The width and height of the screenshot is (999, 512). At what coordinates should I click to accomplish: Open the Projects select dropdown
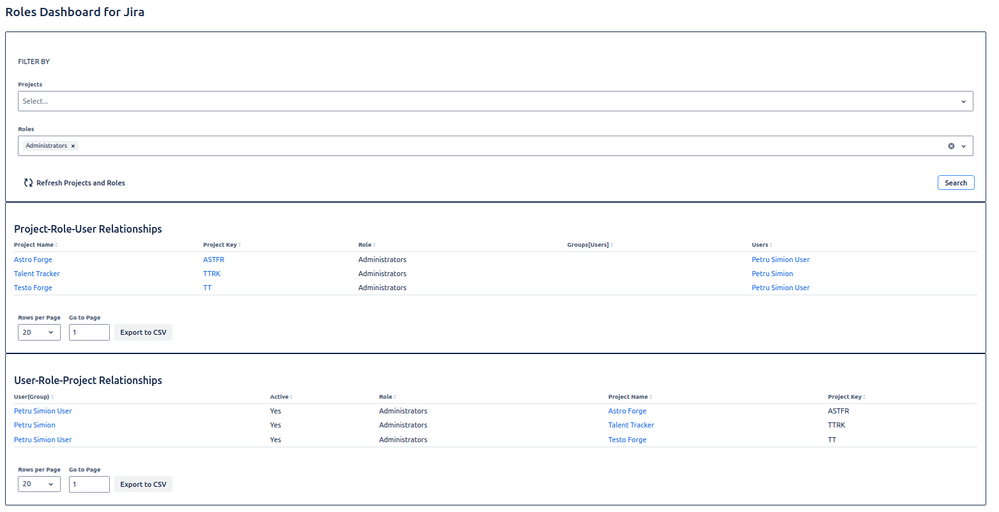pyautogui.click(x=495, y=101)
